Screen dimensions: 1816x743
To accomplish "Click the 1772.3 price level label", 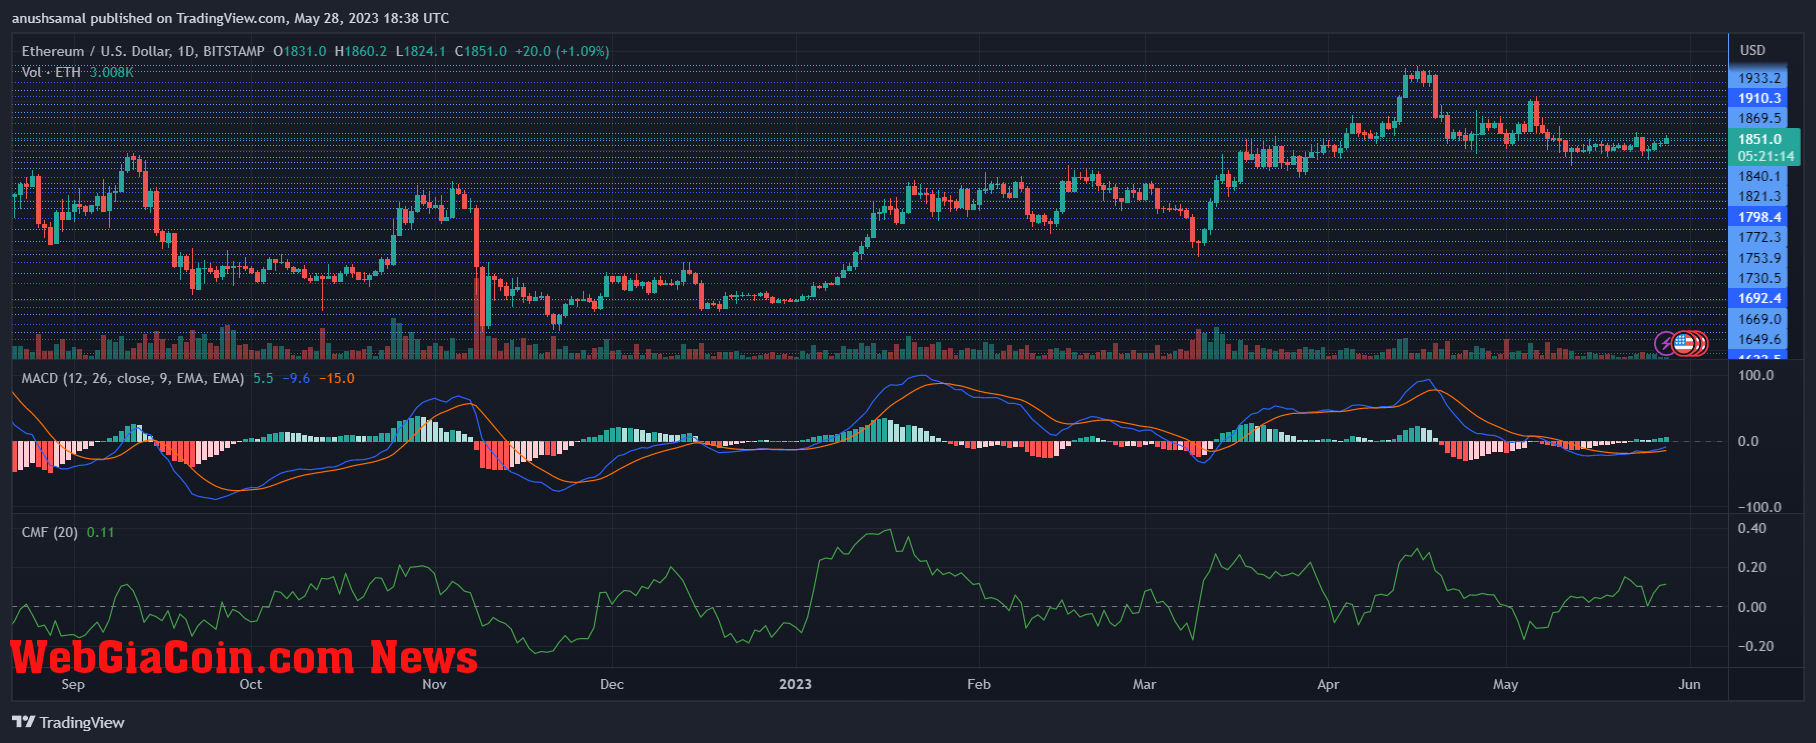I will pyautogui.click(x=1759, y=237).
